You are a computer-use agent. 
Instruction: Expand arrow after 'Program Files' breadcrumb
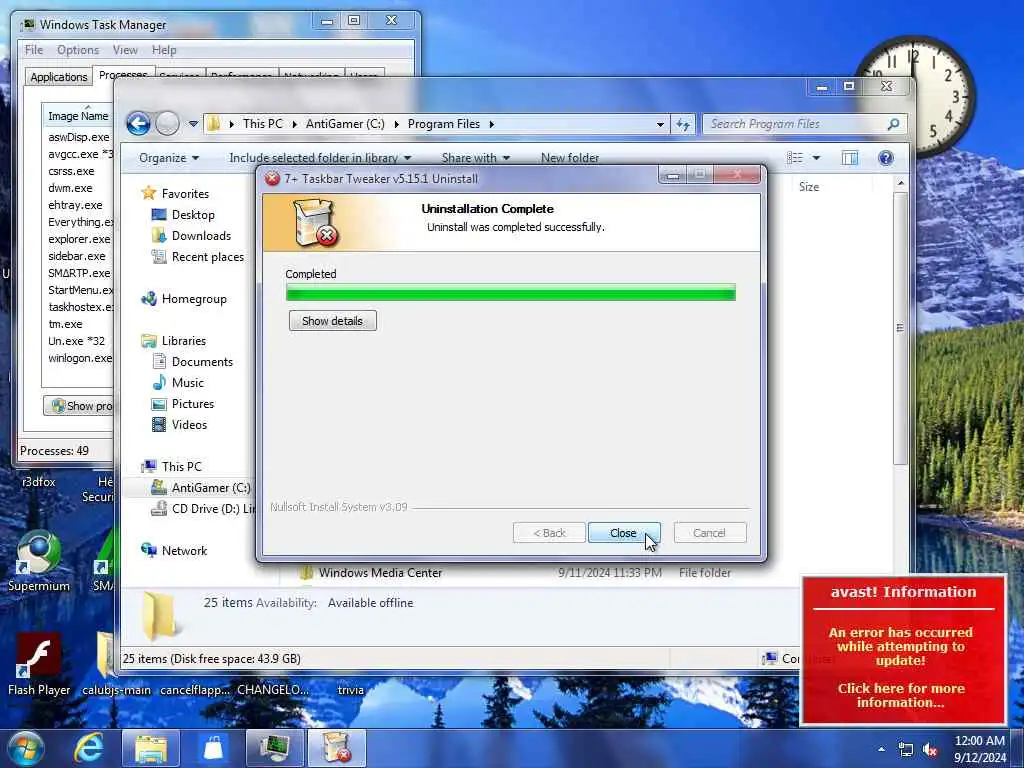coord(491,124)
